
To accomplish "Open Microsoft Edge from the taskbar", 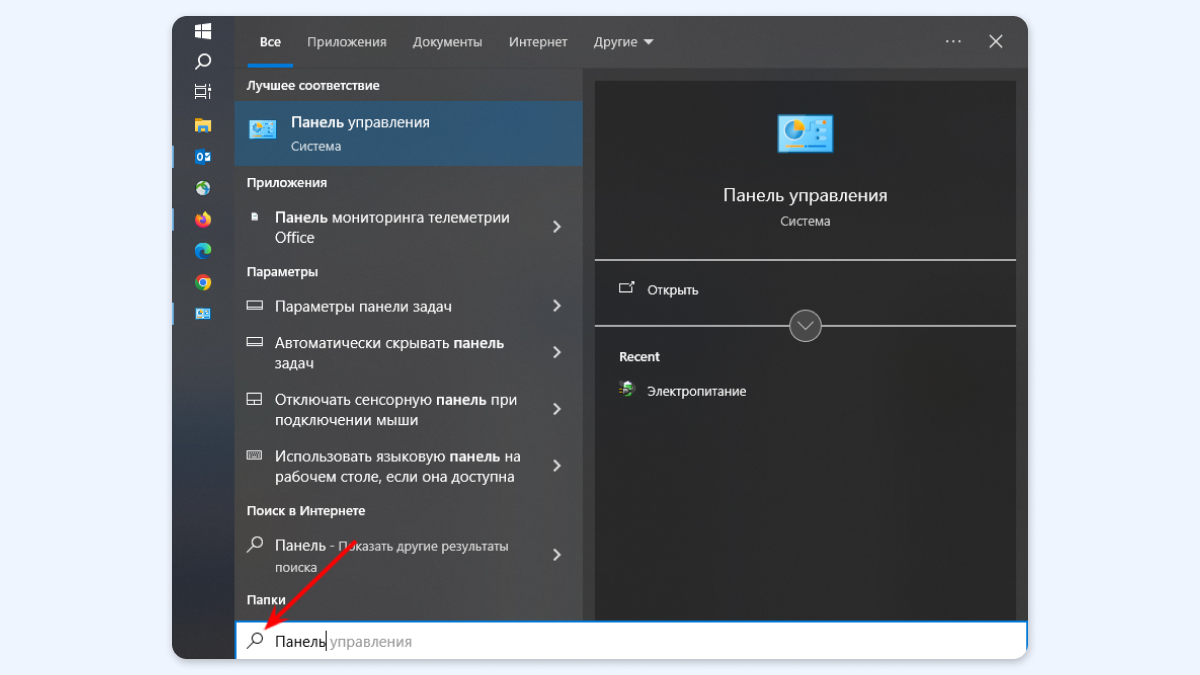I will point(203,251).
